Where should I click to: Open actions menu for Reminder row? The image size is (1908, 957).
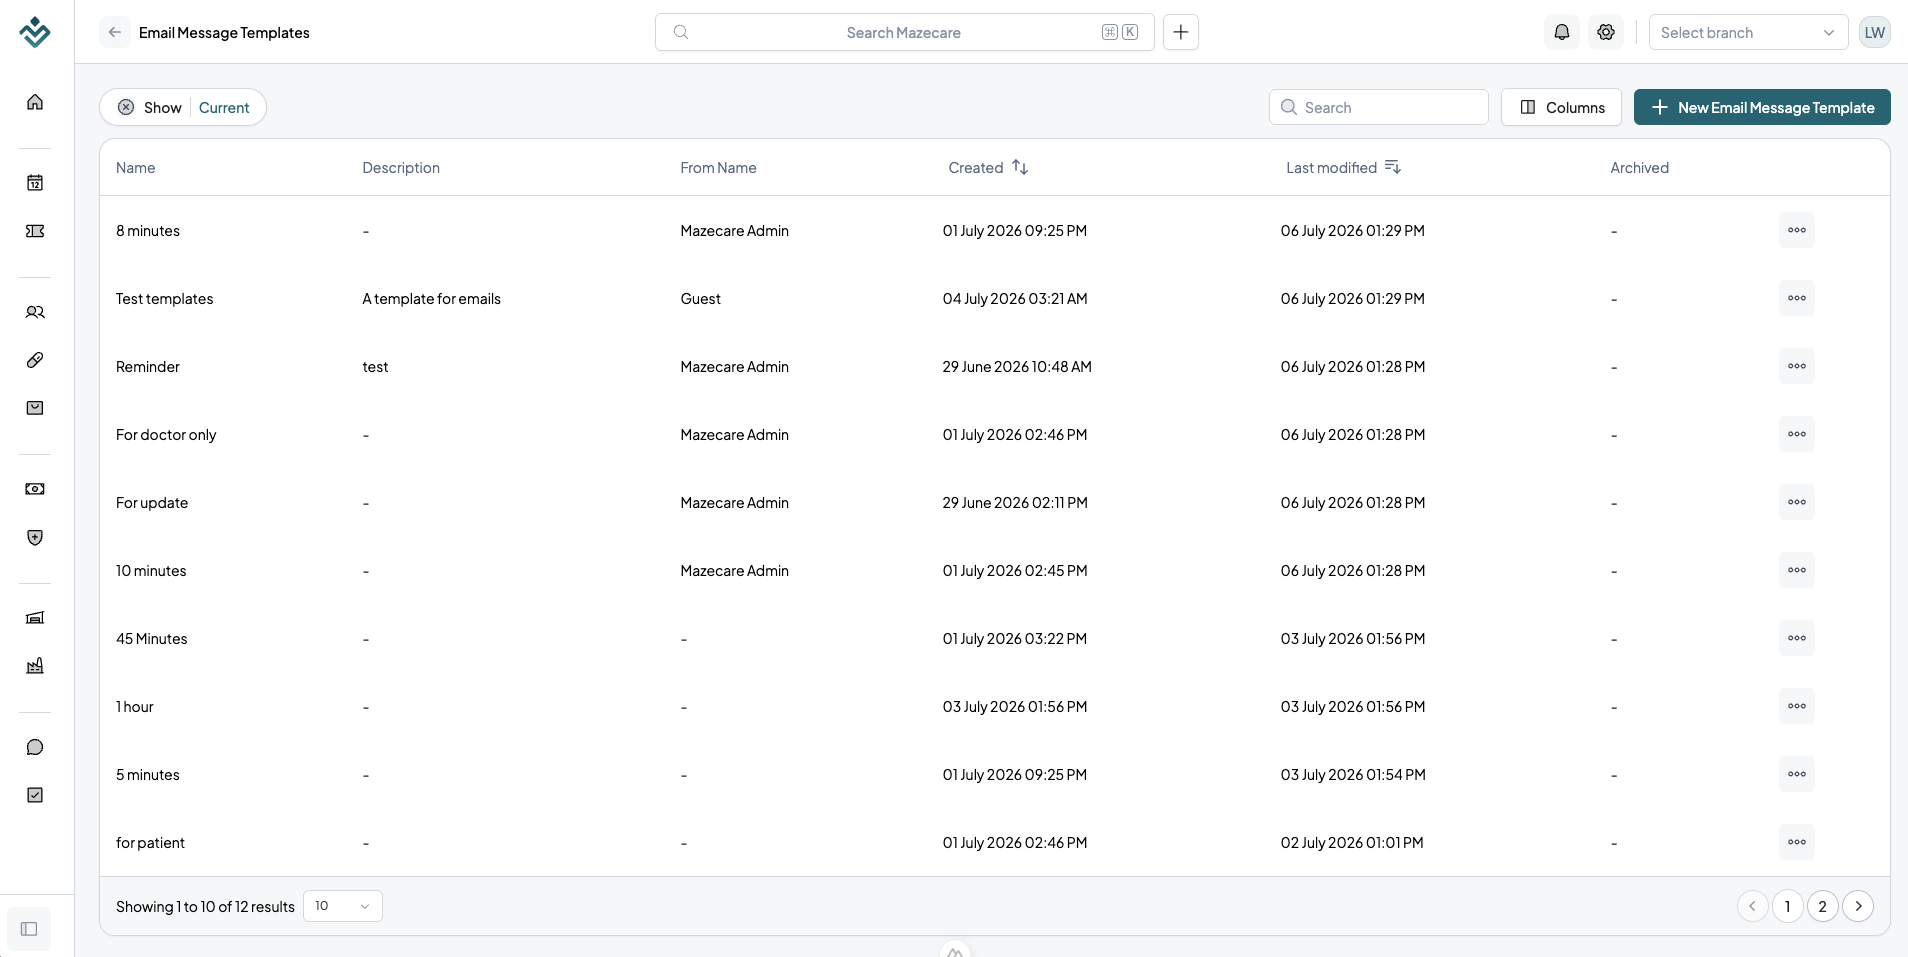point(1797,366)
